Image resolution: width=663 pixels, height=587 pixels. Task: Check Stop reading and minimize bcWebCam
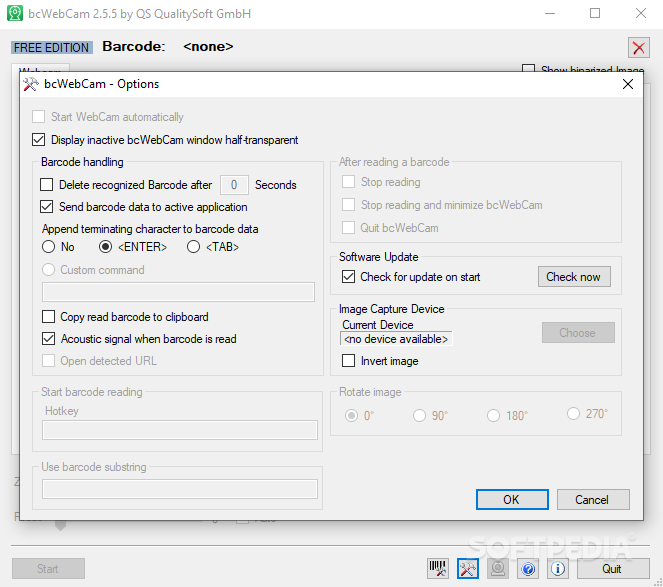click(348, 205)
